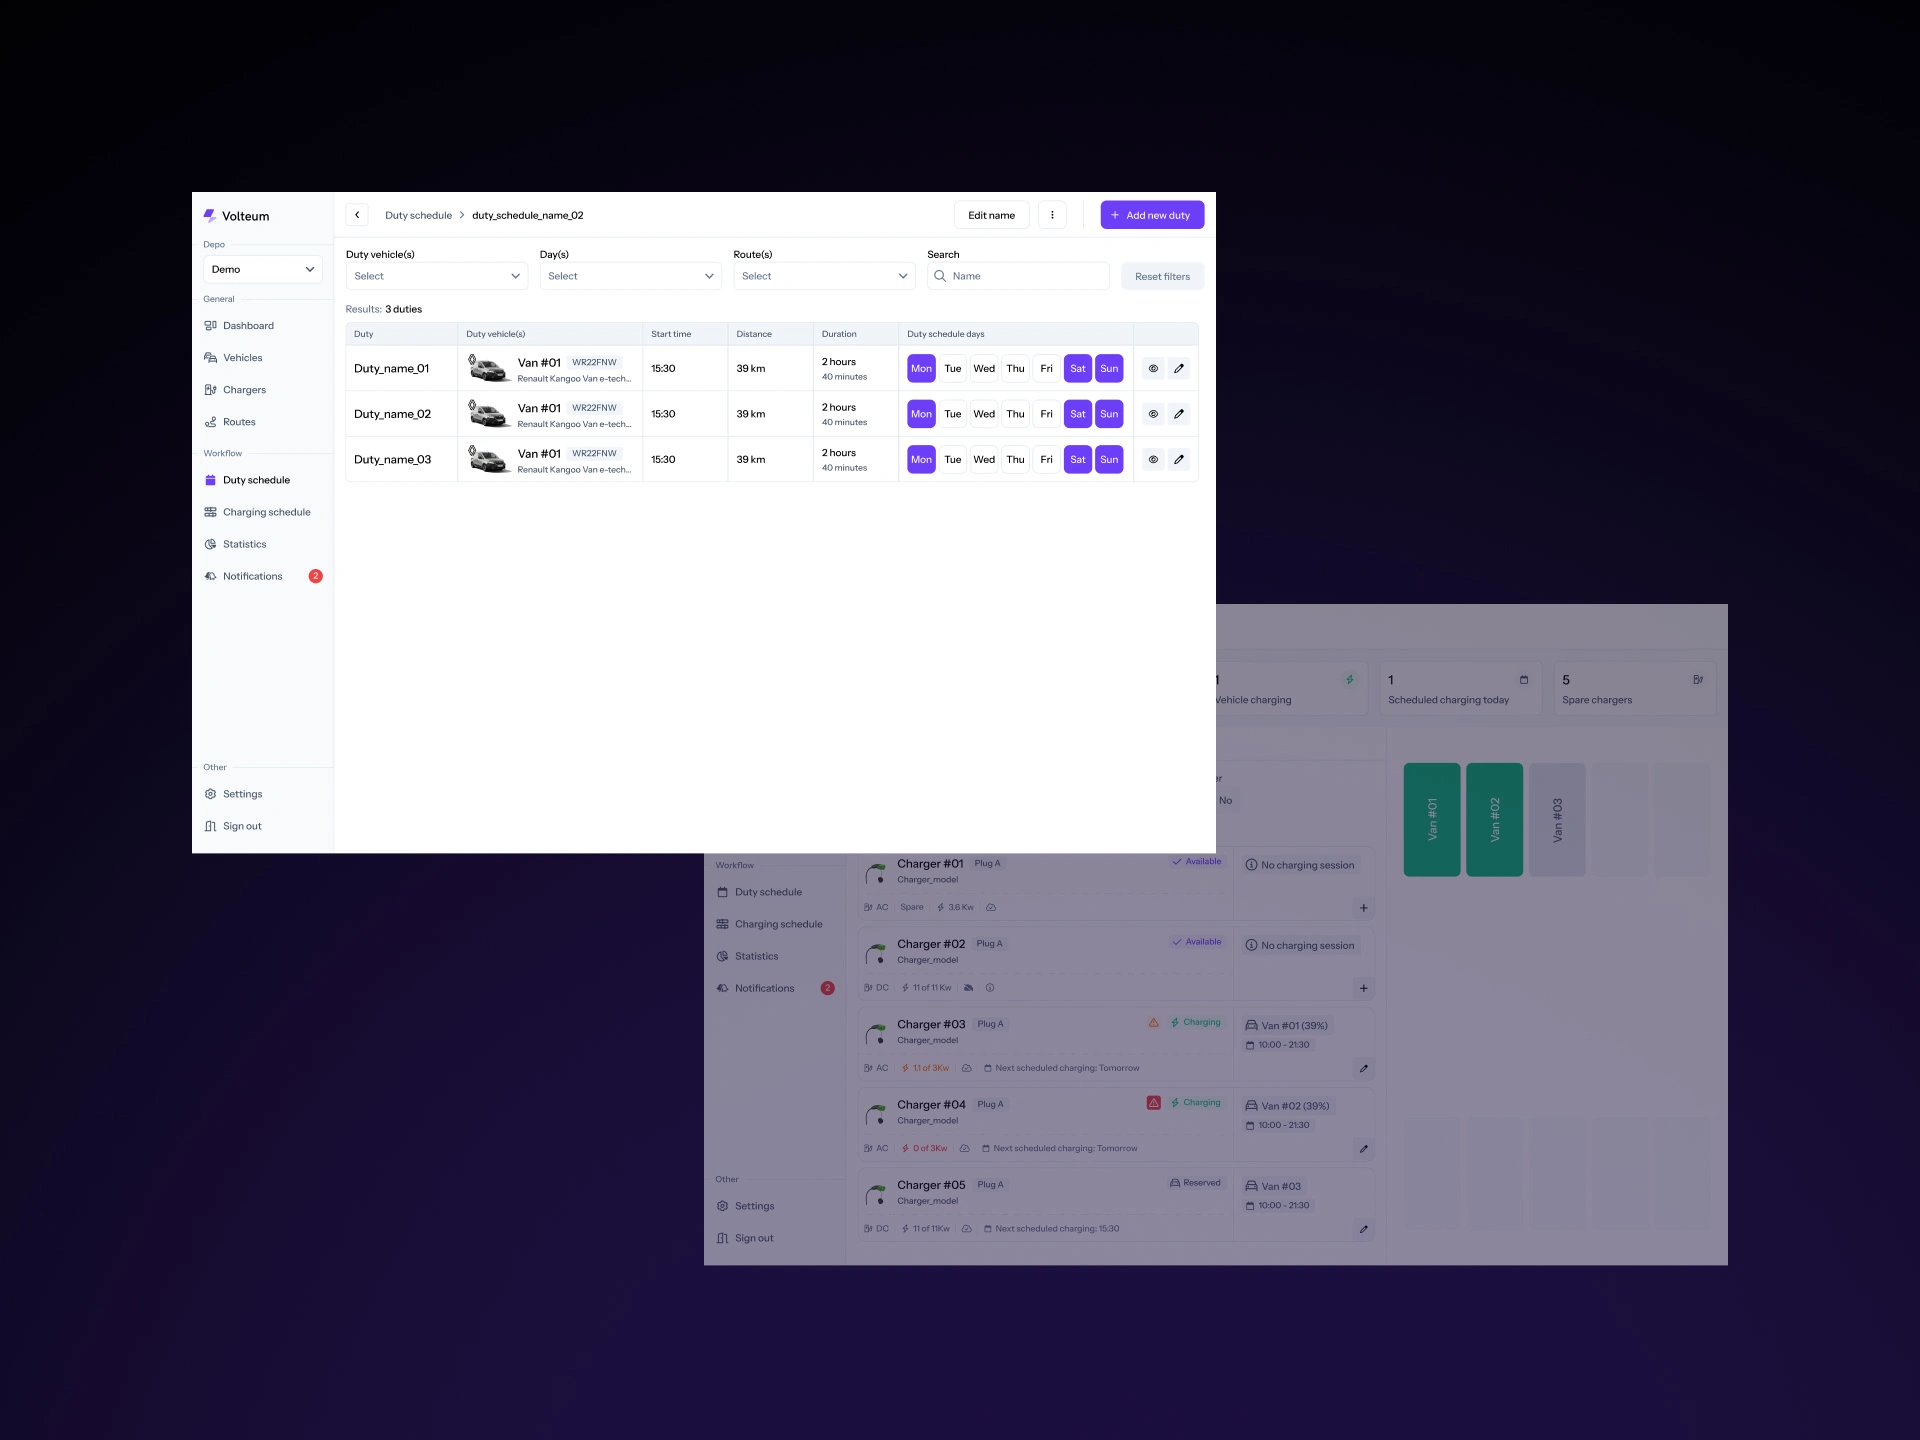Screen dimensions: 1920x1440
Task: Click the Volteum logo icon
Action: 210,215
